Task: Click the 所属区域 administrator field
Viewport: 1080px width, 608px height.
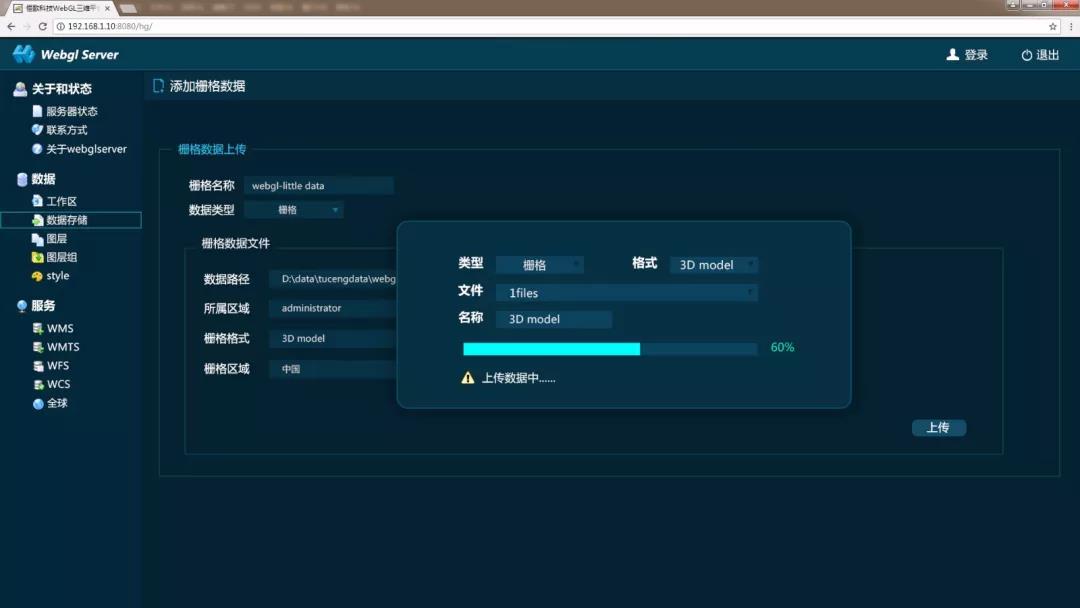Action: (x=333, y=308)
